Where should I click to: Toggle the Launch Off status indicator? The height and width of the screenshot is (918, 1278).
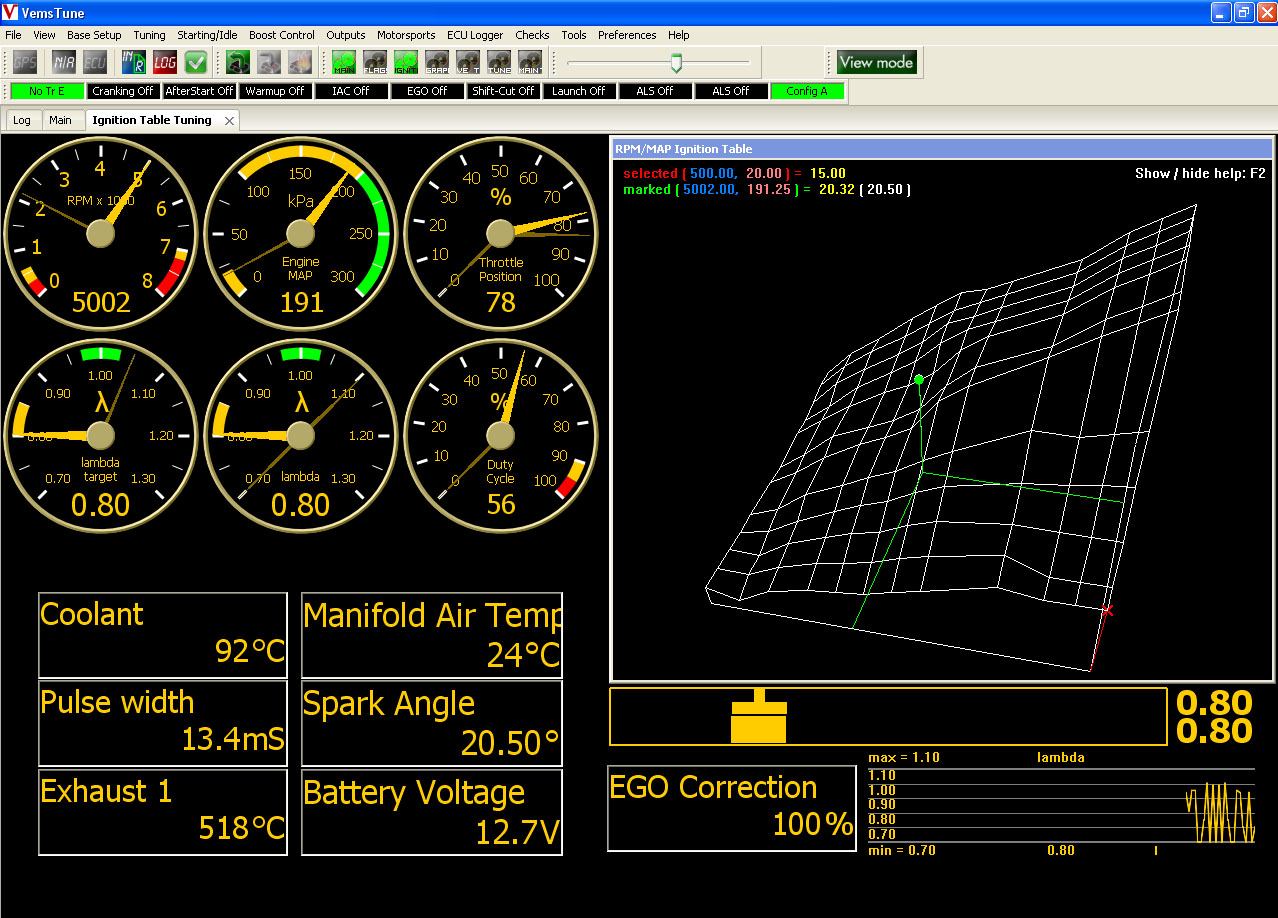[579, 91]
